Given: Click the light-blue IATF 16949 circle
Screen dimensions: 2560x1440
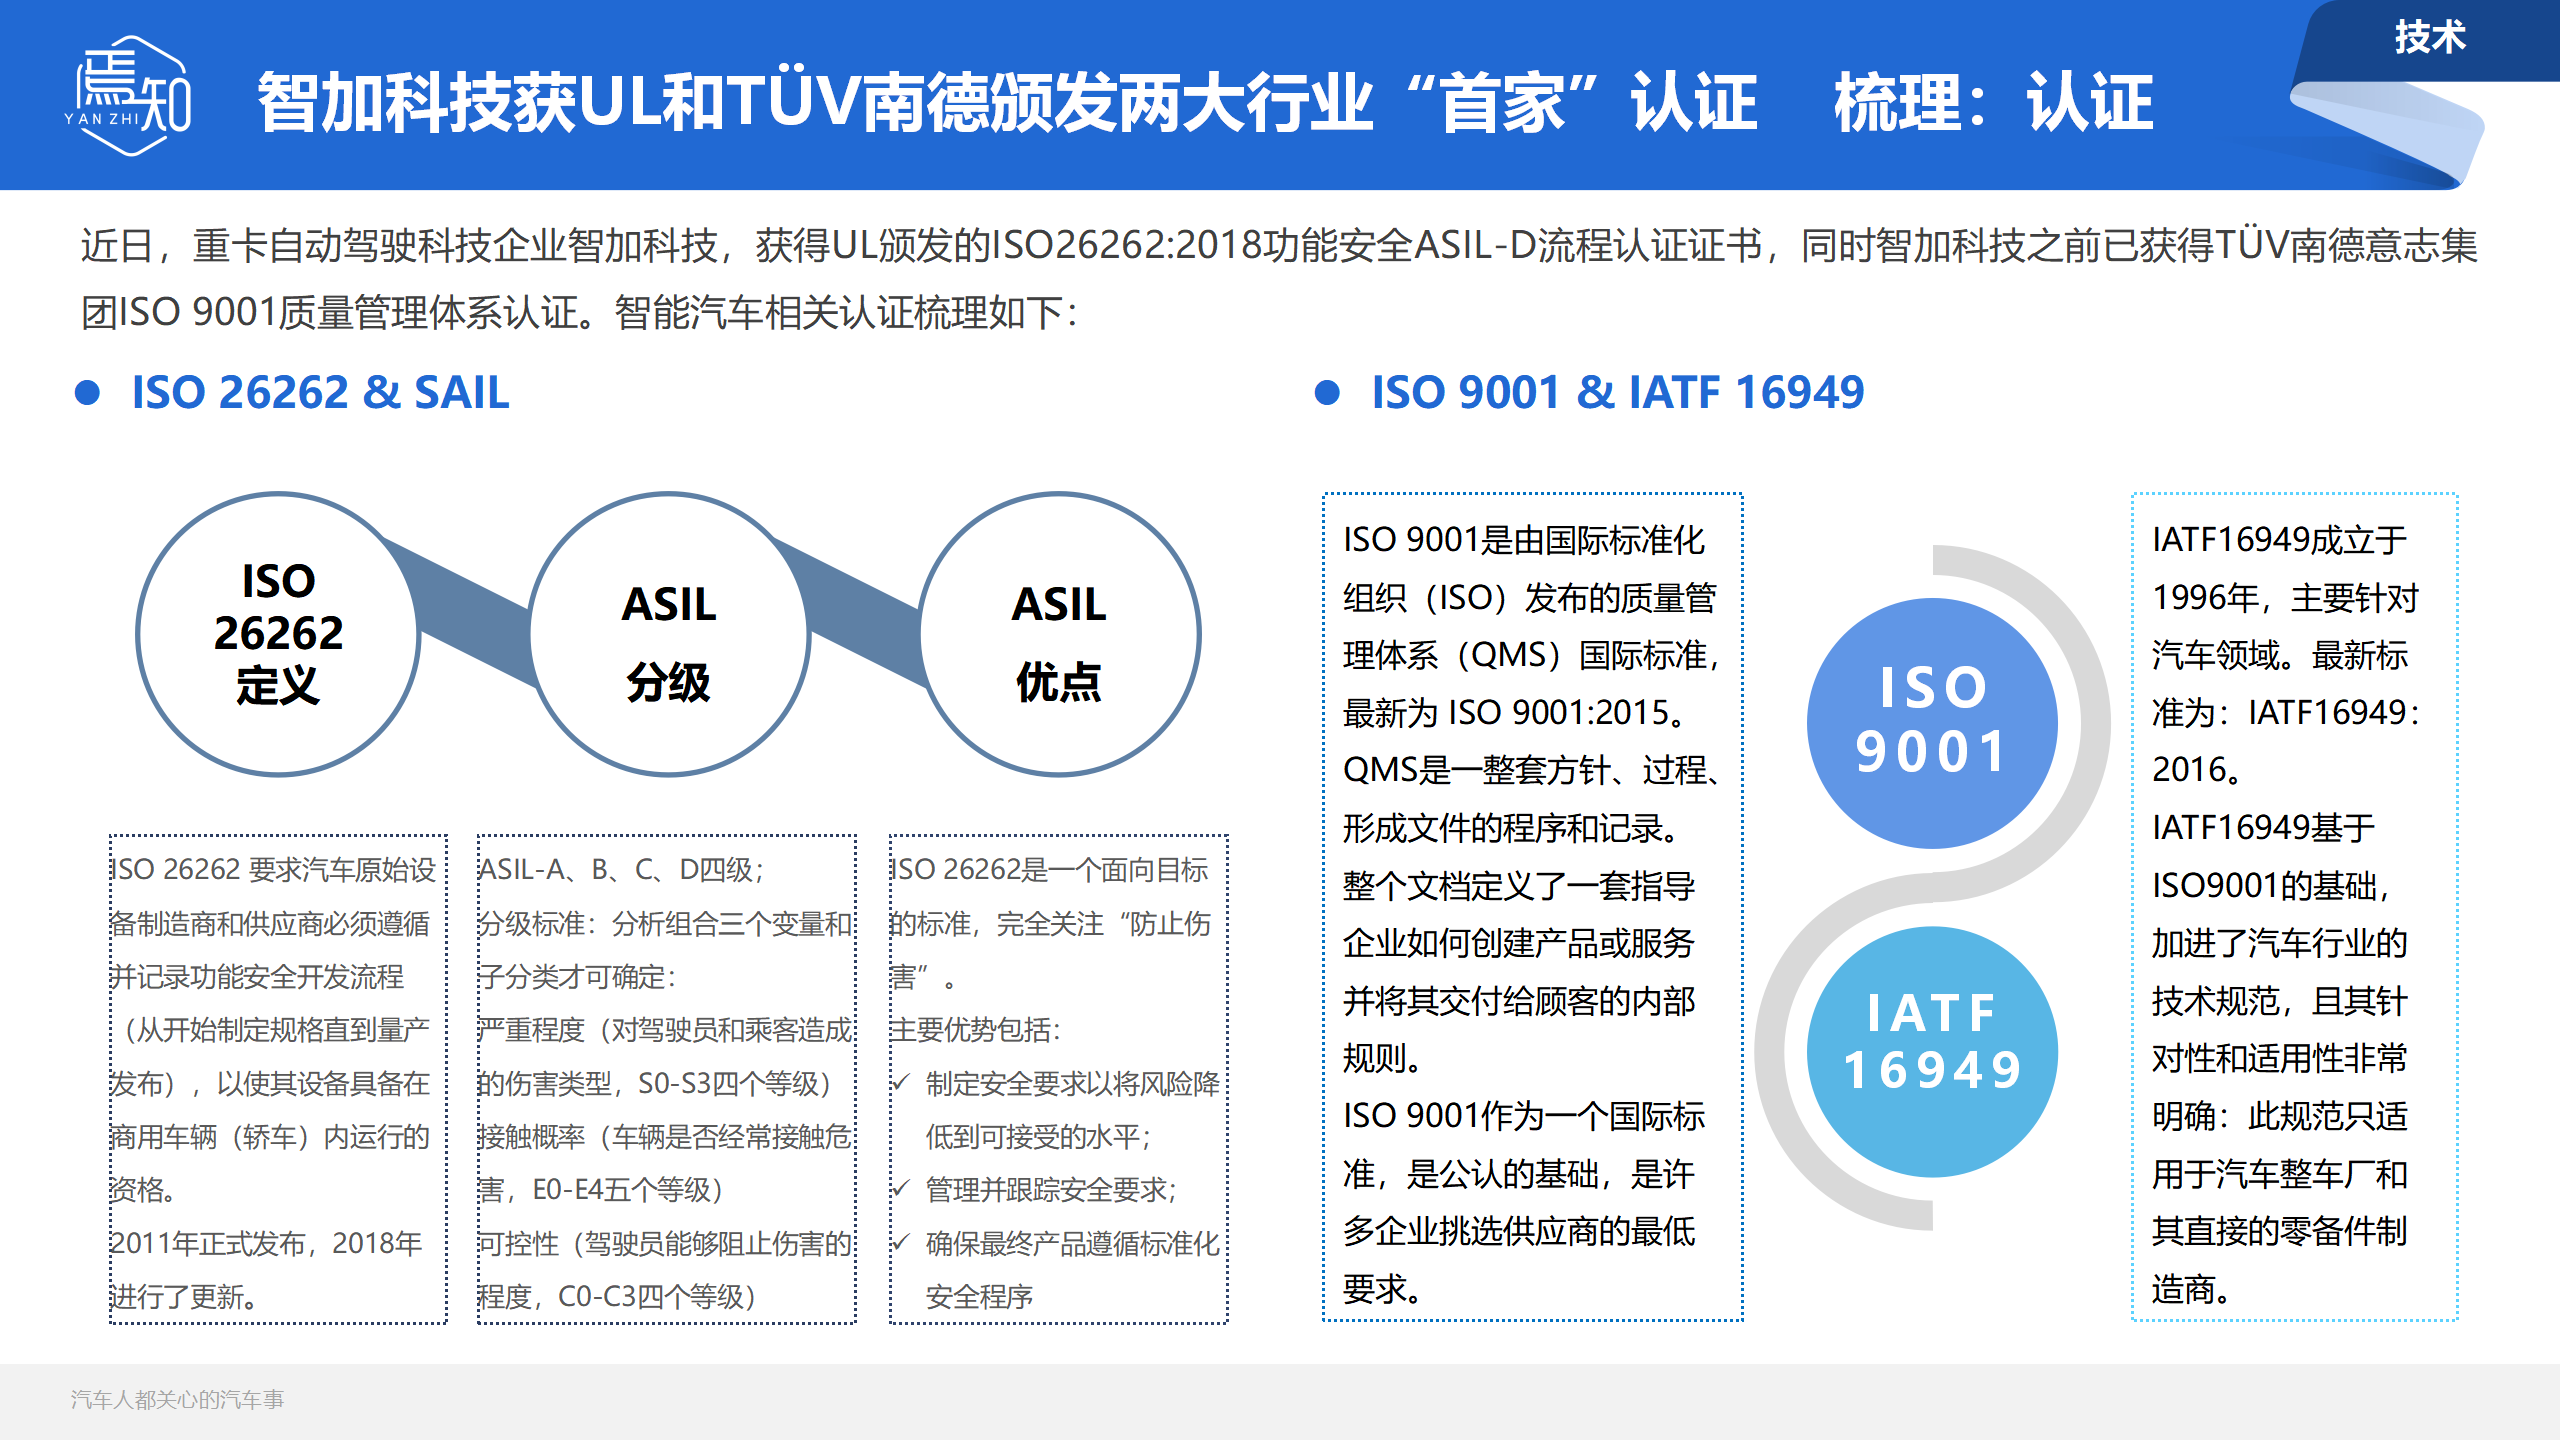Looking at the screenshot, I should (x=1932, y=1050).
